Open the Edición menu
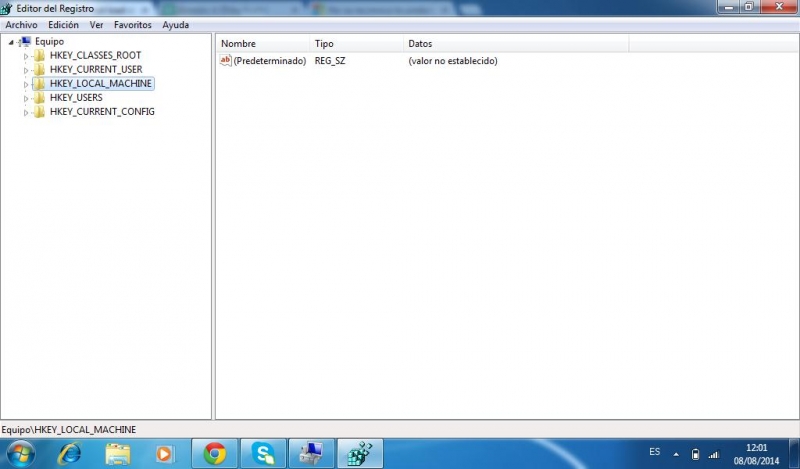 pos(63,24)
